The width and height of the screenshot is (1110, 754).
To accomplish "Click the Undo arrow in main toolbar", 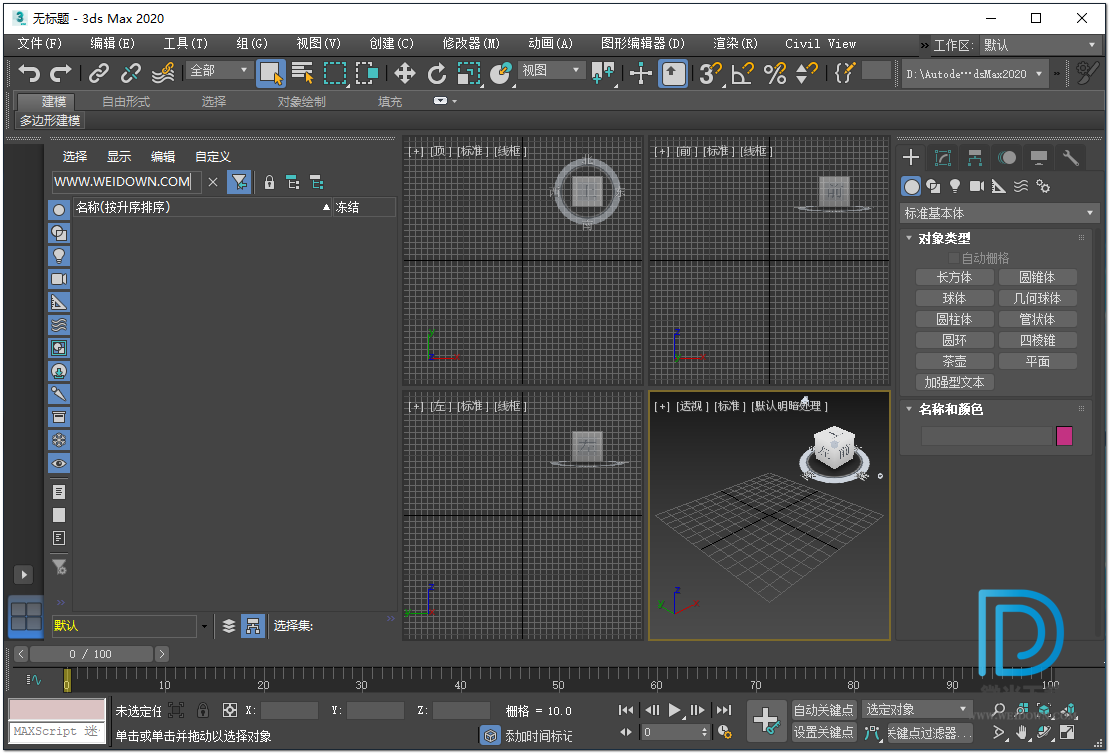I will pyautogui.click(x=28, y=73).
